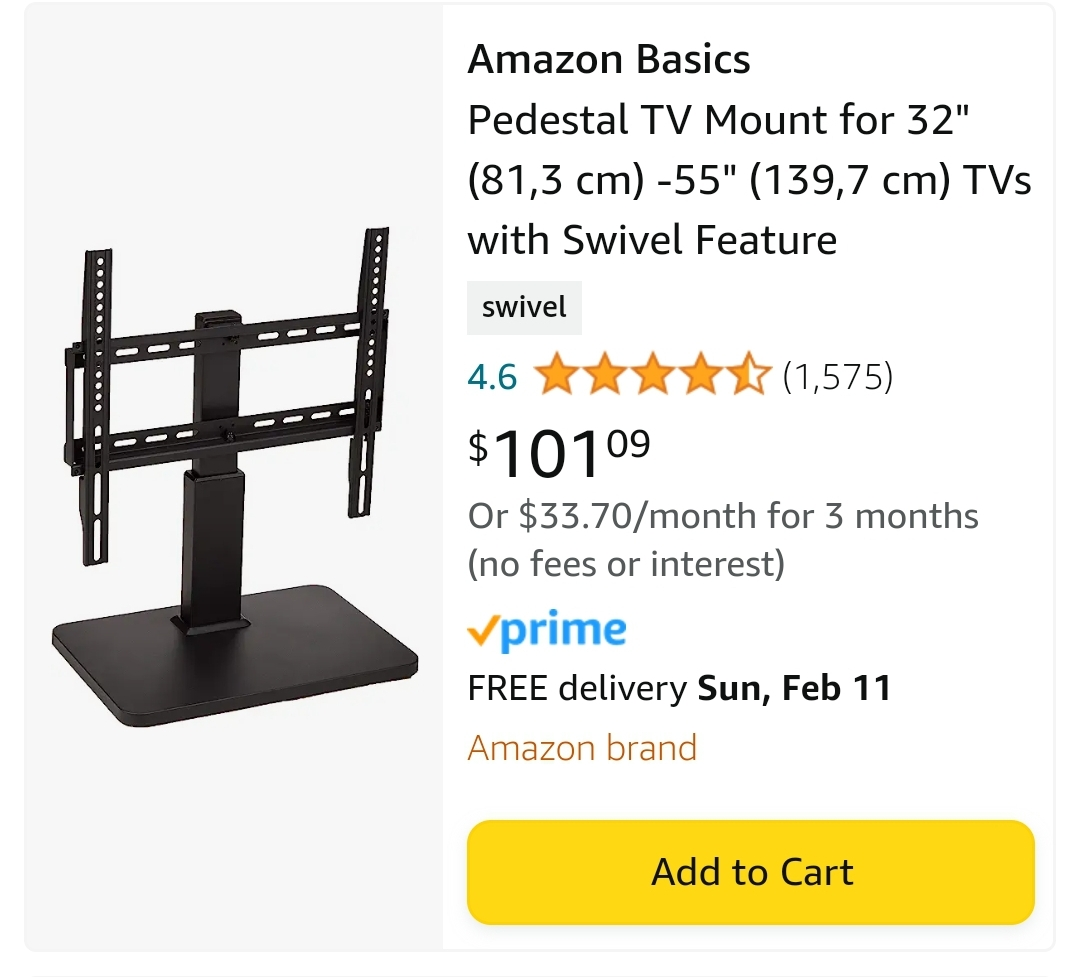Click the Amazon brand label
Viewport: 1080px width, 977px height.
point(582,748)
